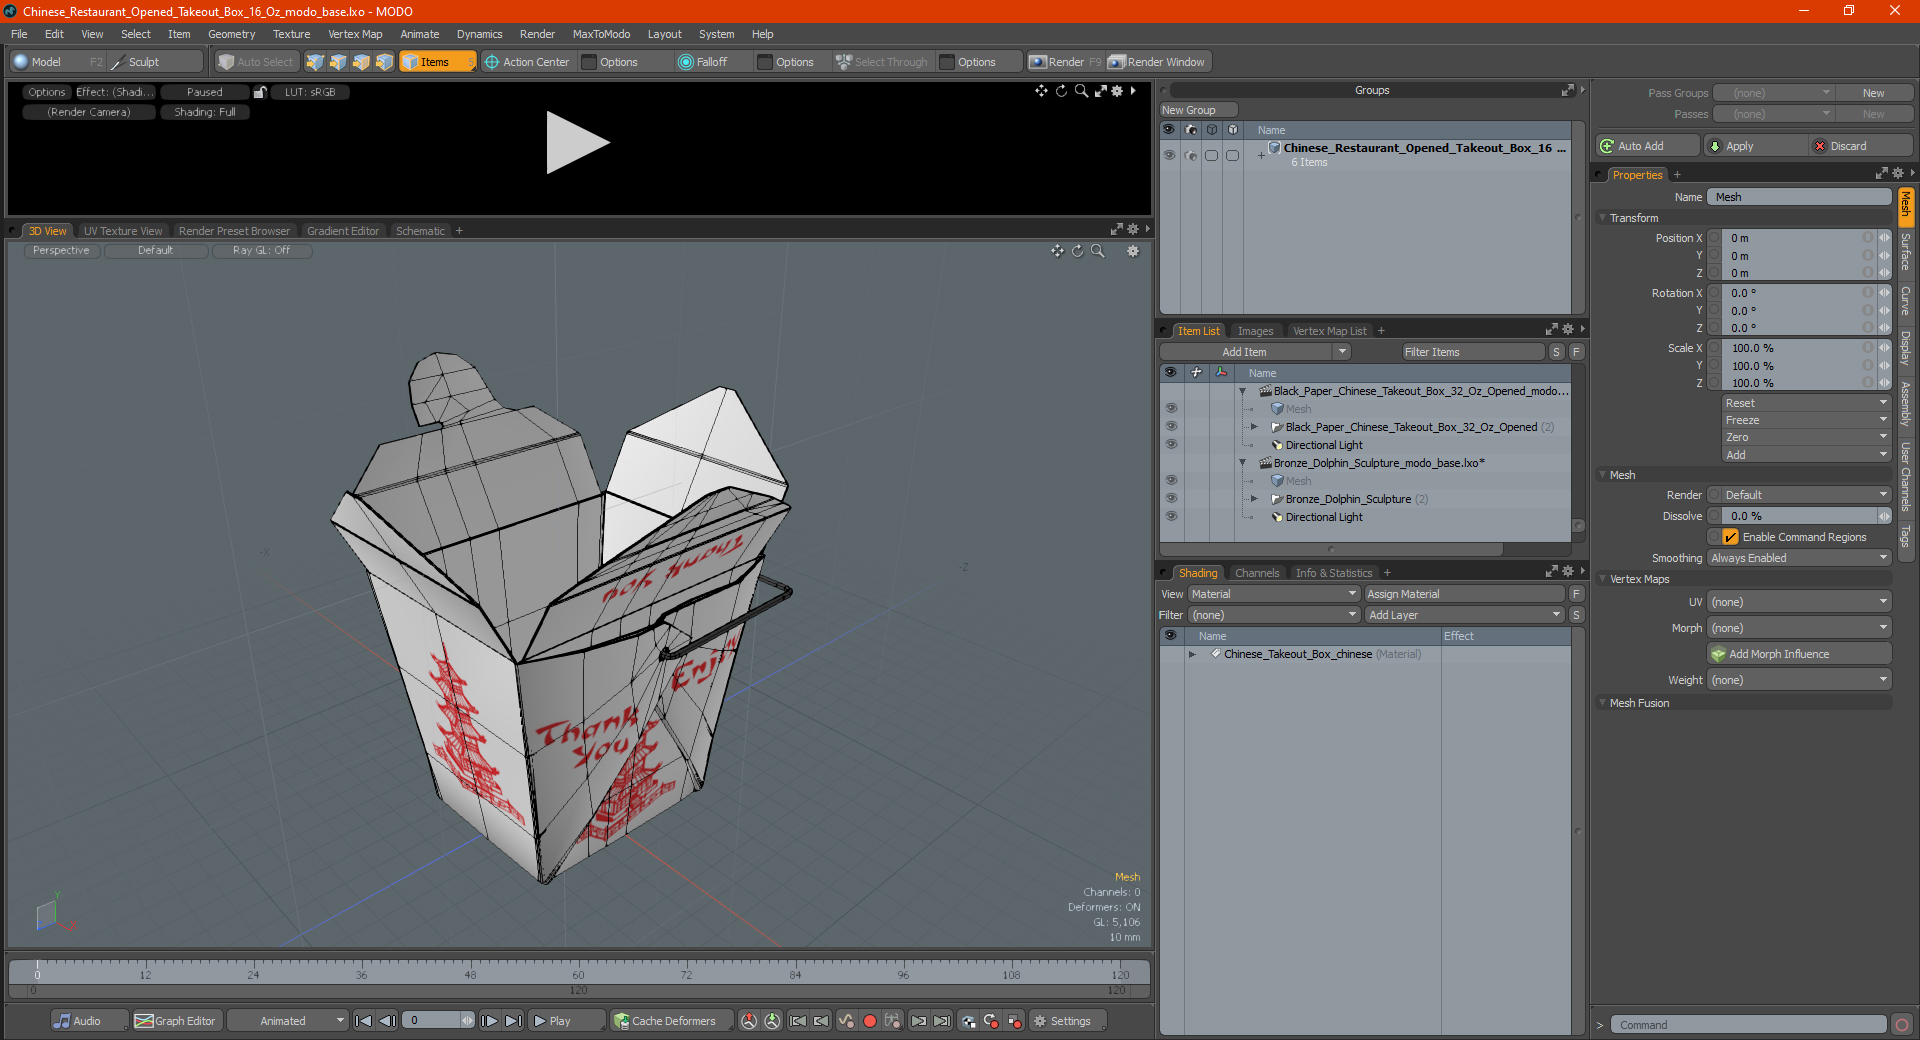Click the New Group button
The height and width of the screenshot is (1040, 1920).
click(x=1198, y=110)
